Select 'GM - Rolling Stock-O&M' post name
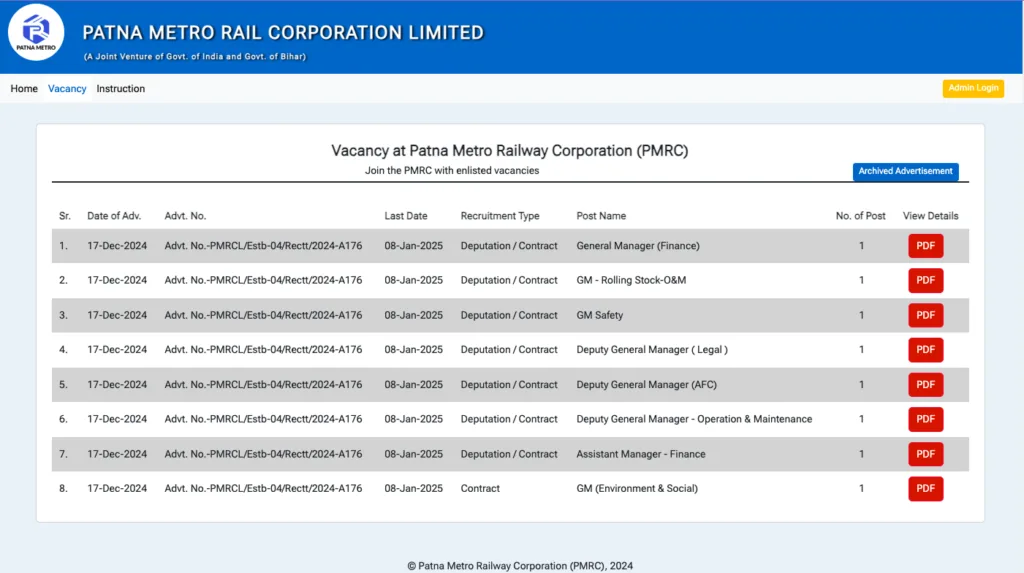This screenshot has width=1024, height=573. [631, 280]
